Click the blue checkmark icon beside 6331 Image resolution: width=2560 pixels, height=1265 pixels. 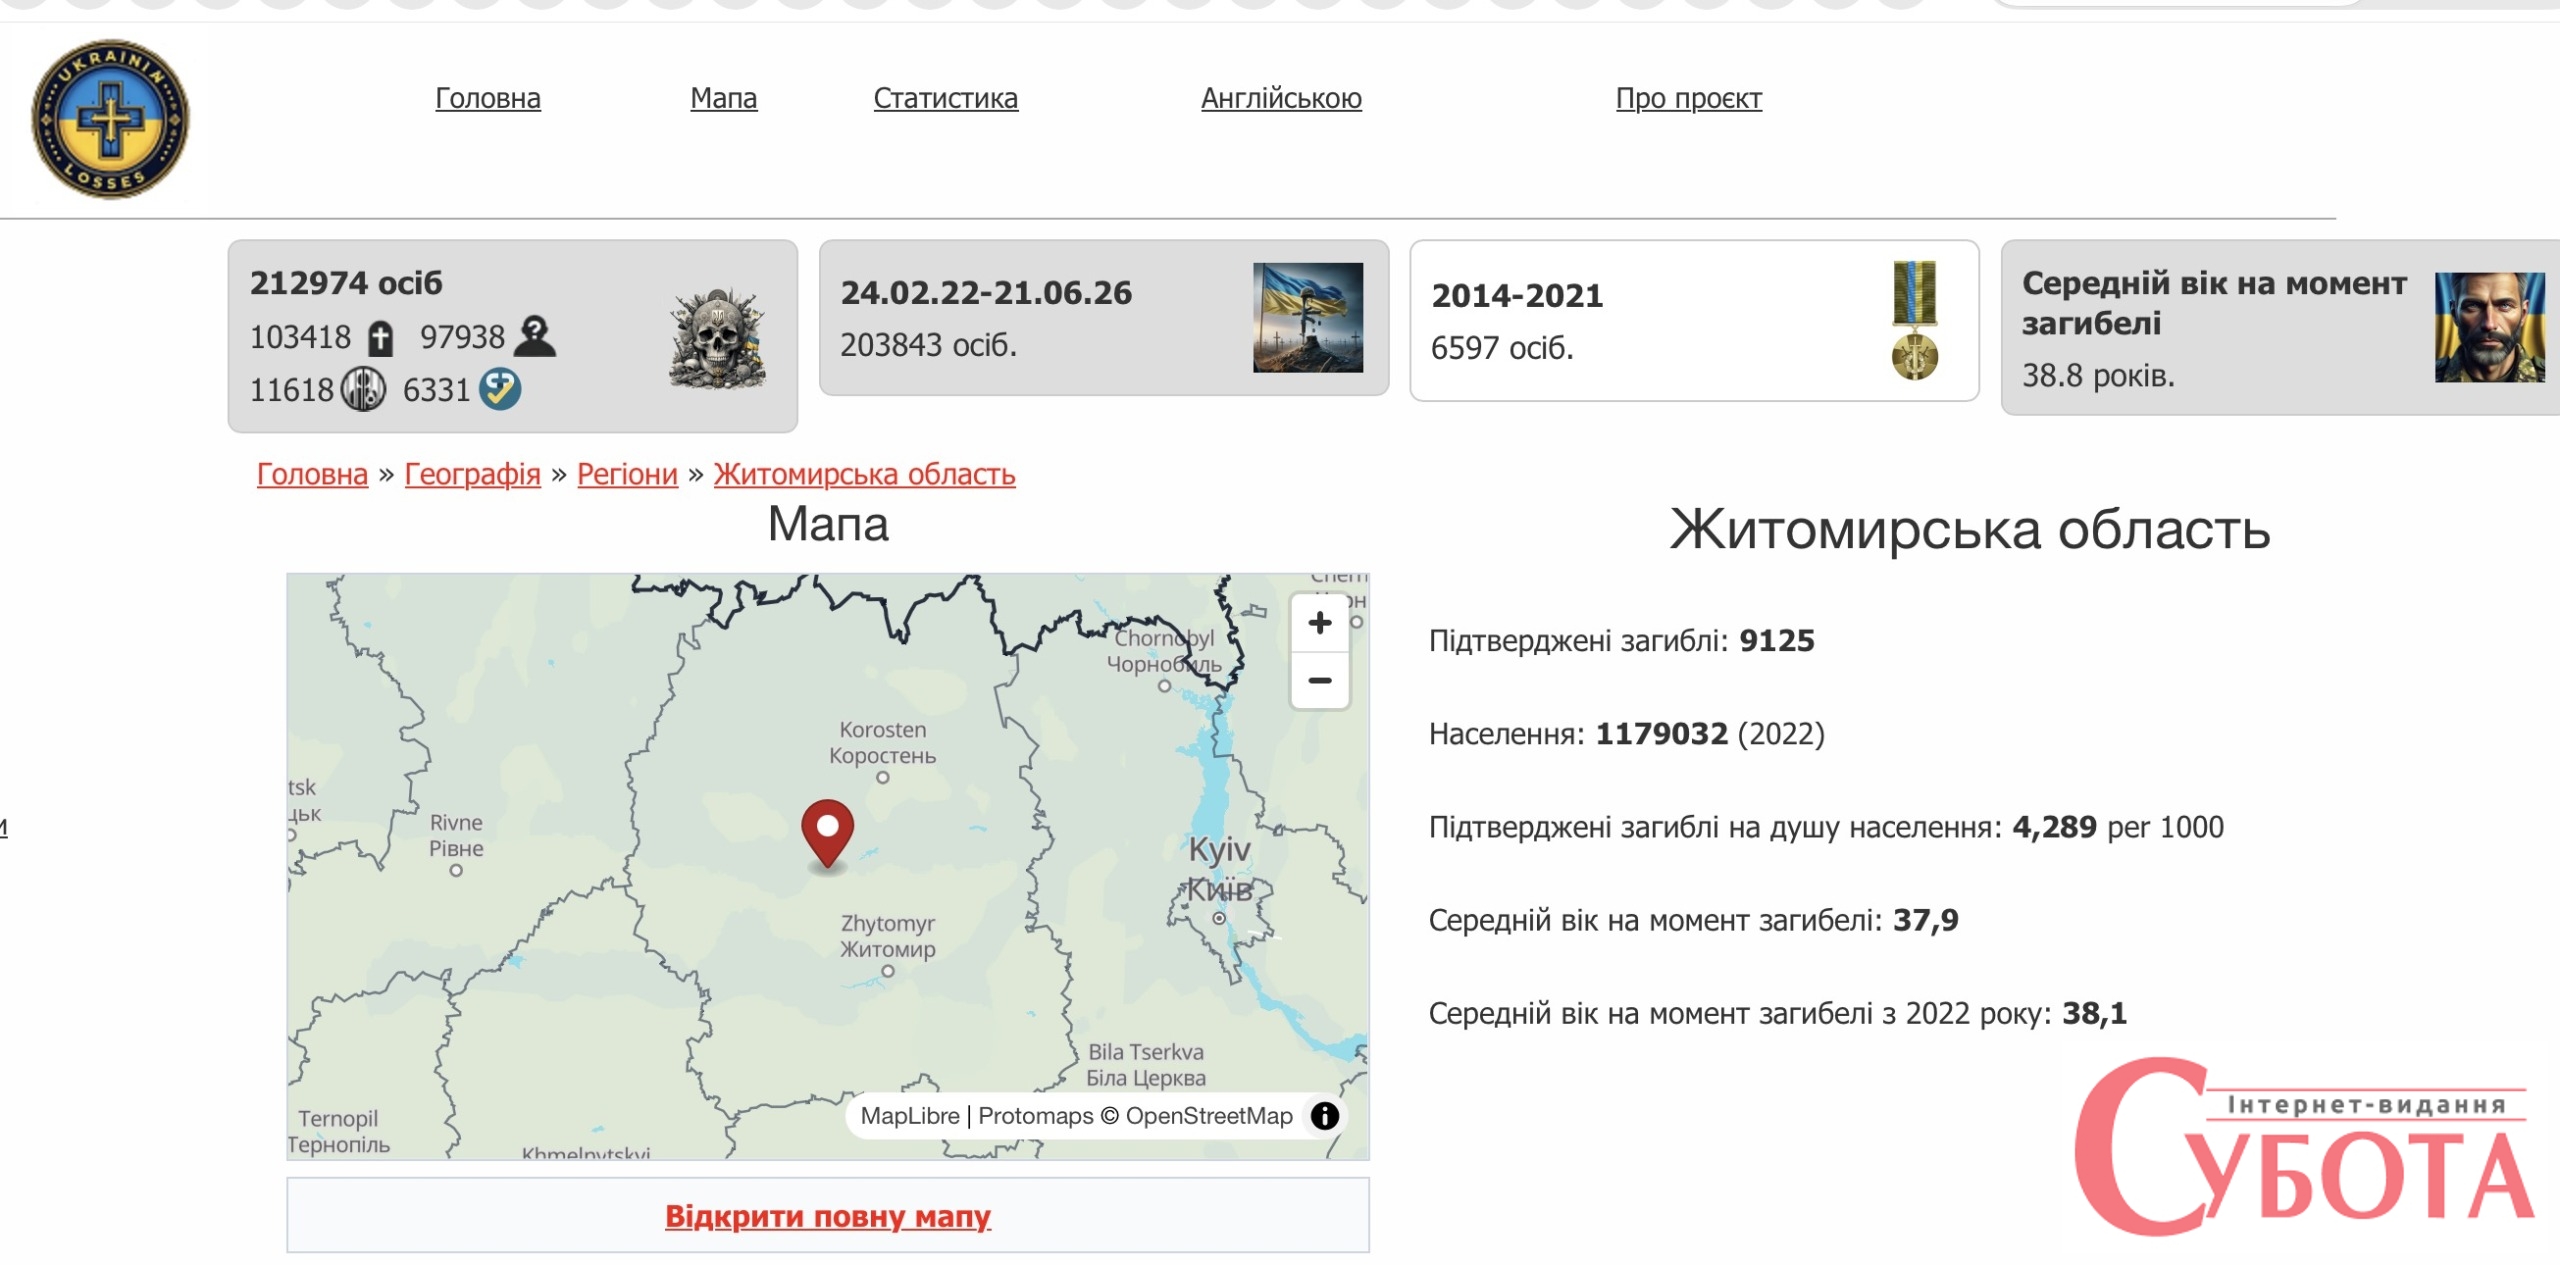[x=500, y=389]
